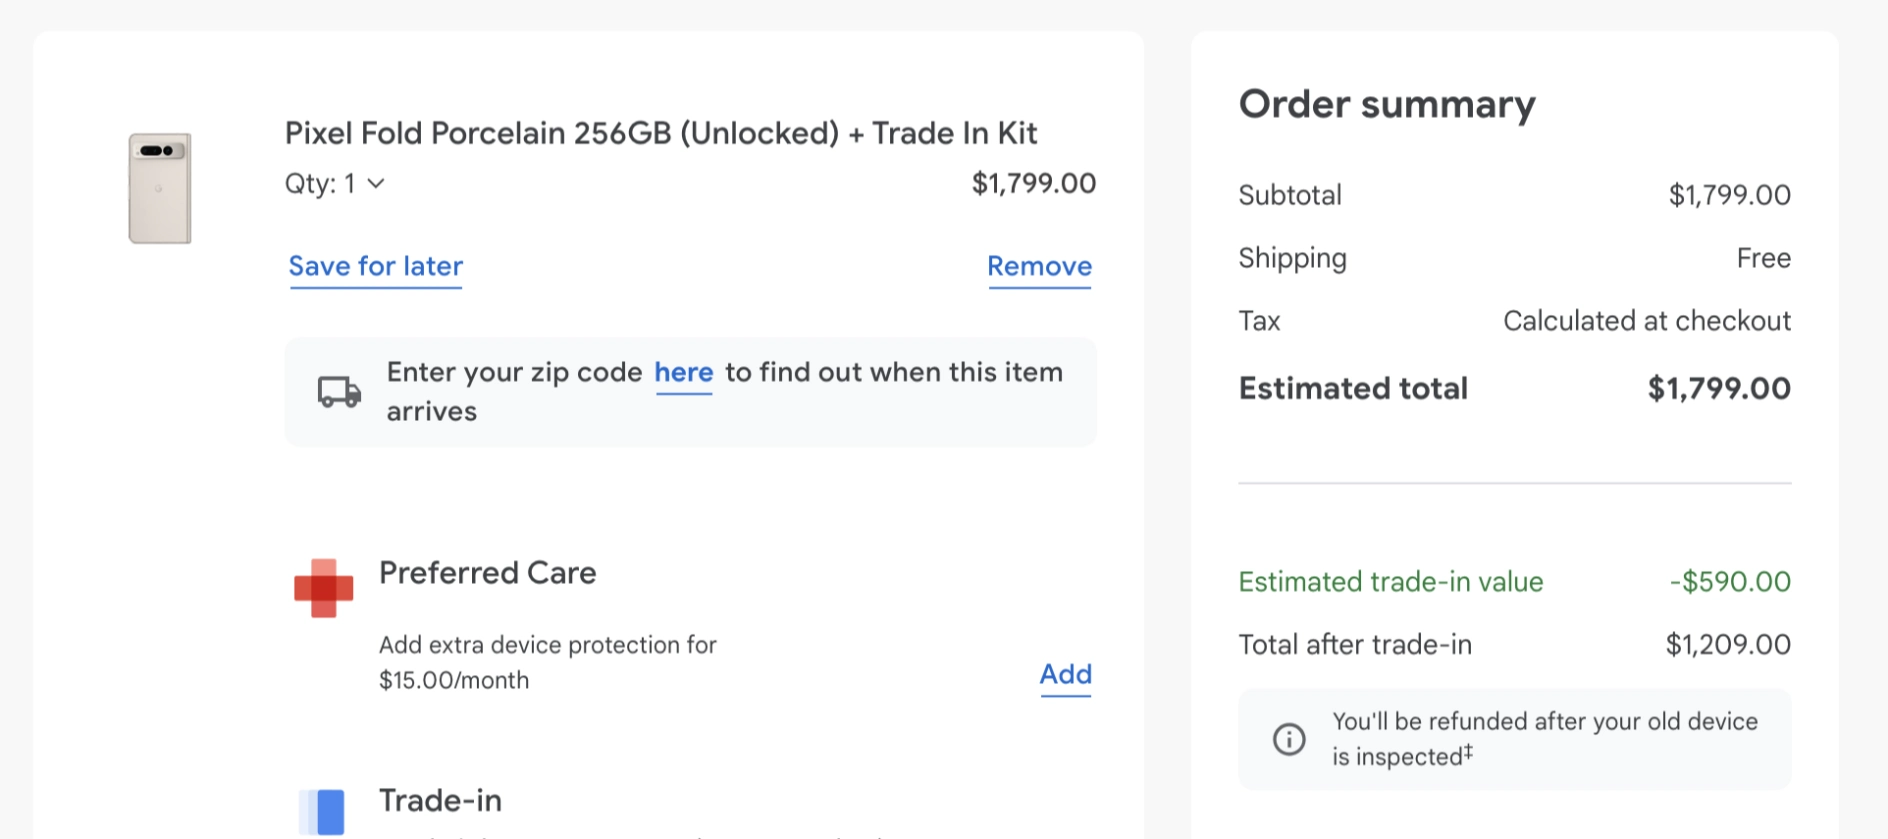Click the Total after trade-in $1,209.00
This screenshot has height=839, width=1888.
(x=1728, y=645)
